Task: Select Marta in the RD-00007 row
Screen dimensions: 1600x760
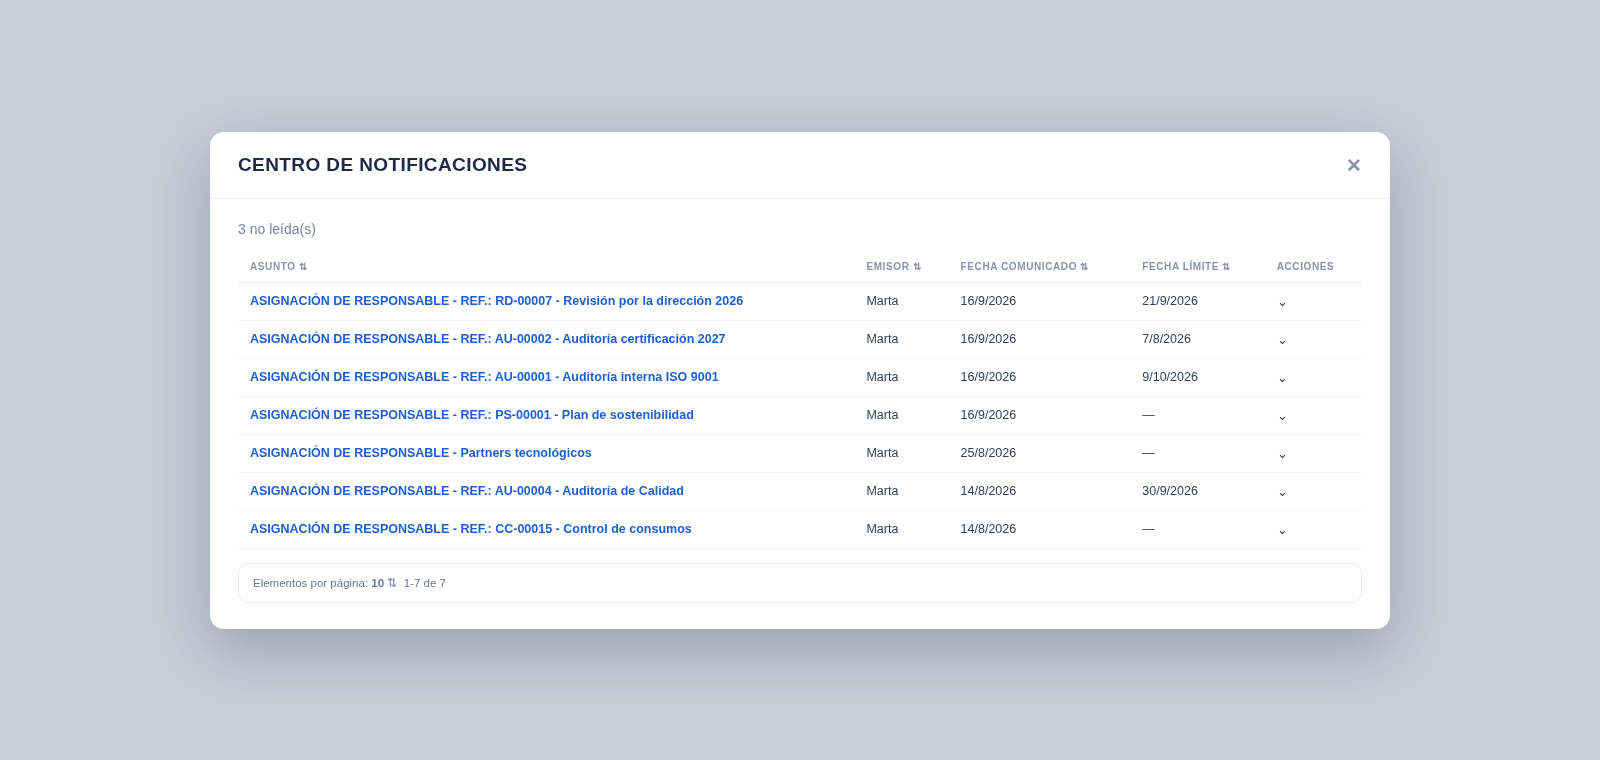Action: tap(882, 301)
